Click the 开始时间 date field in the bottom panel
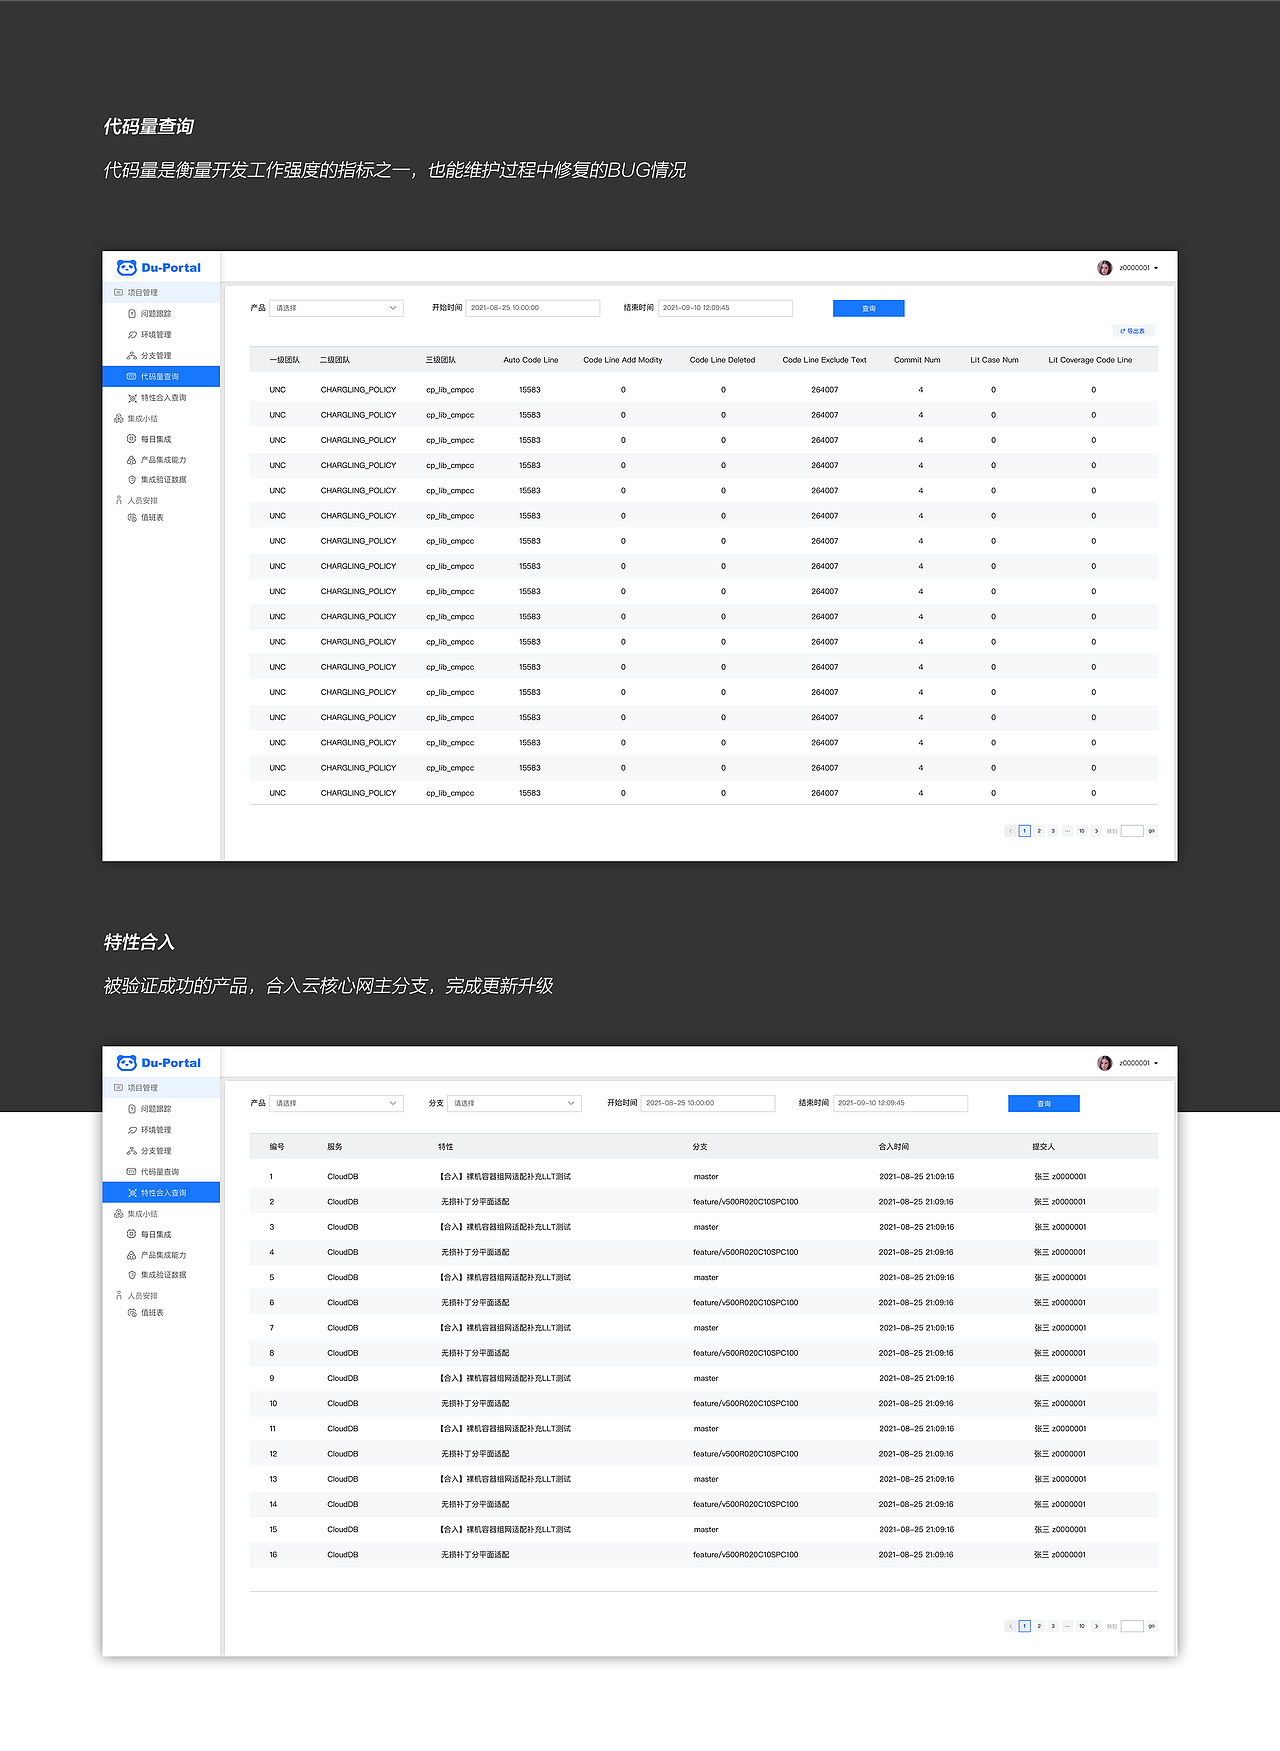Image resolution: width=1280 pixels, height=1751 pixels. (708, 1103)
